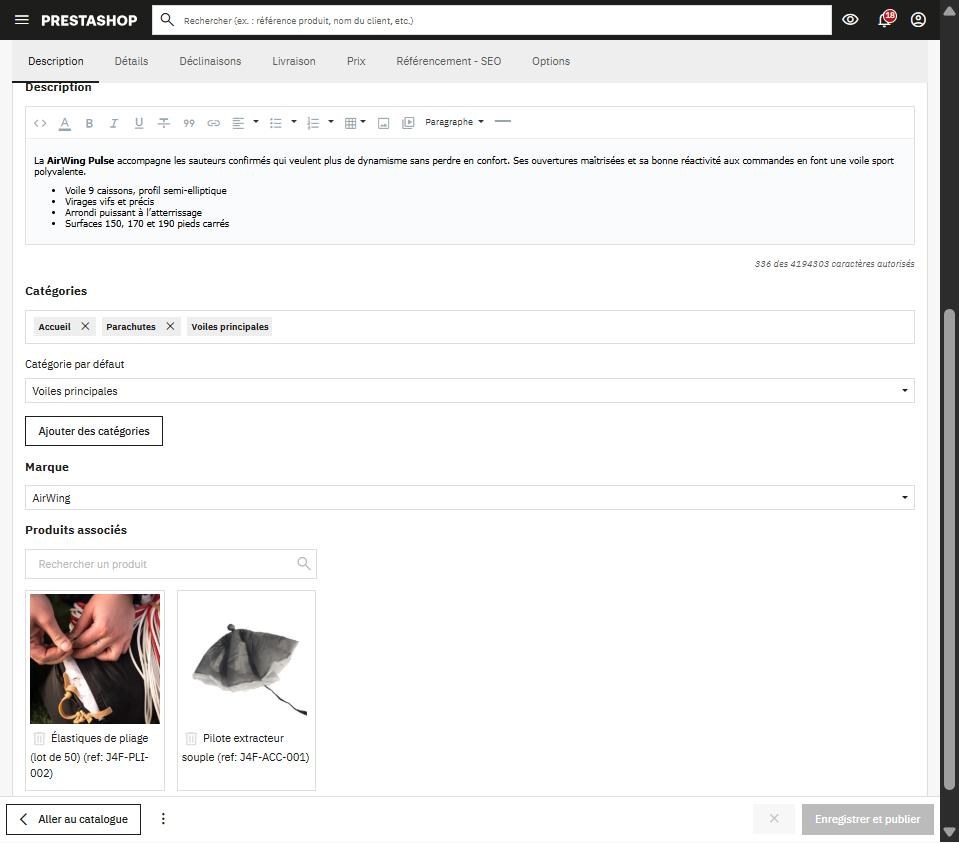Click the search magnifier icon in top bar
This screenshot has height=843, width=959.
(167, 20)
